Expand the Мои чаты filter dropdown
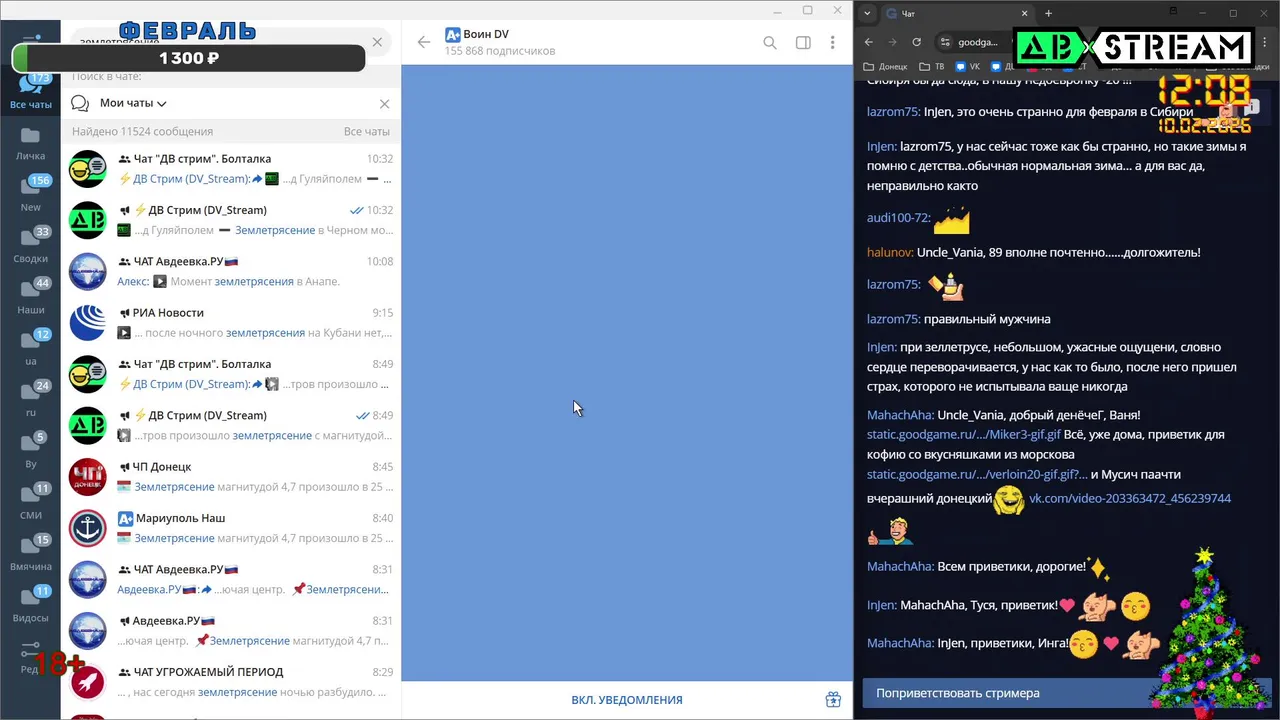The width and height of the screenshot is (1280, 720). (x=133, y=103)
